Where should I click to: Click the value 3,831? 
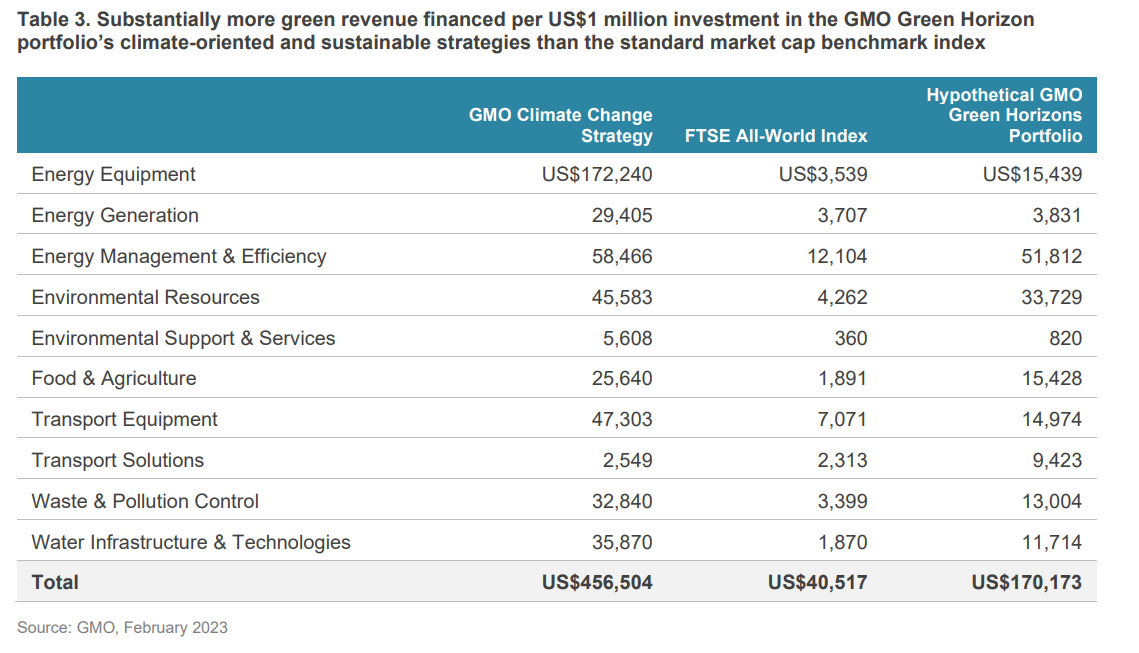[1057, 216]
